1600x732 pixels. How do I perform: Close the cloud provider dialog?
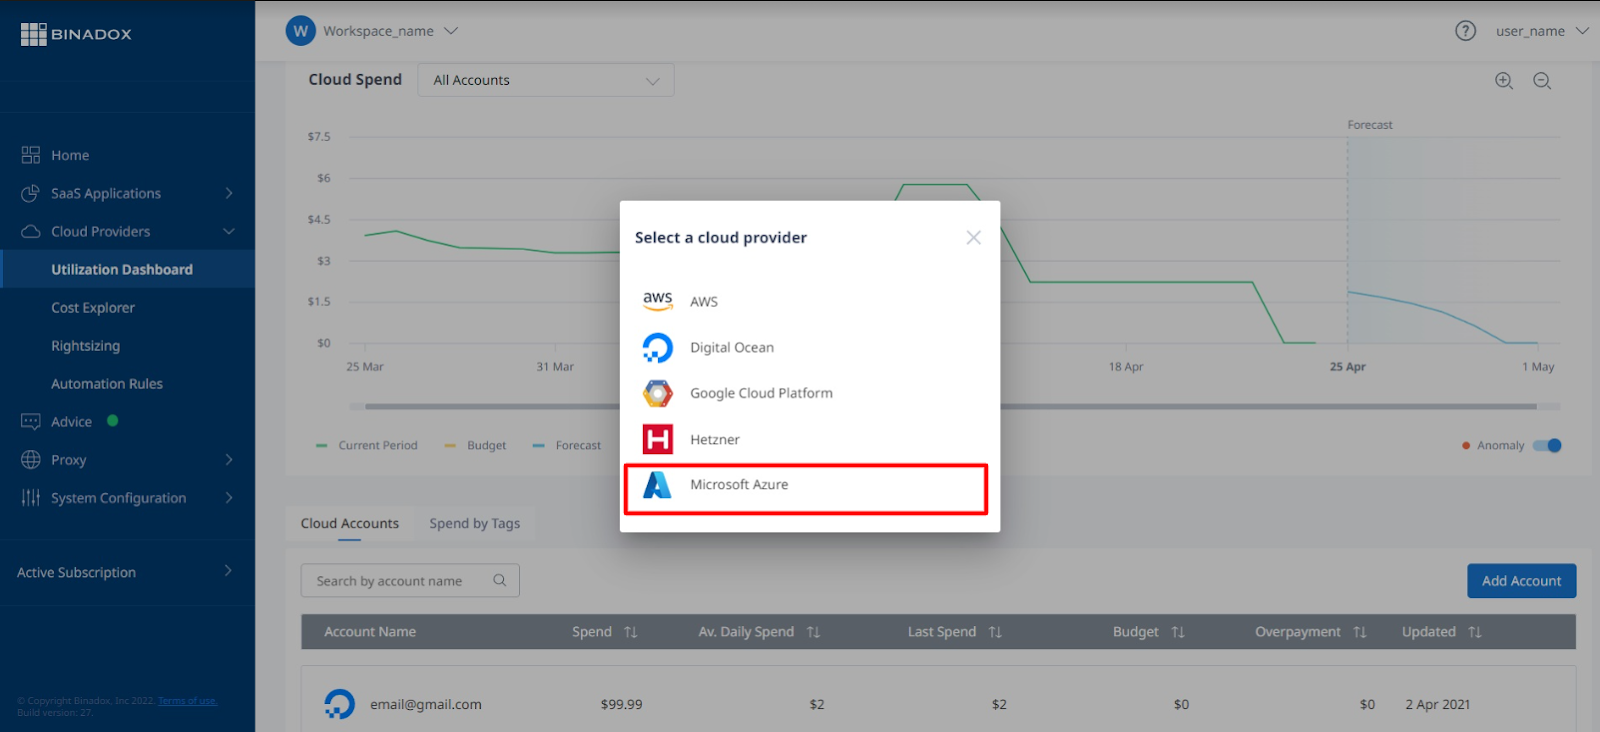coord(973,237)
